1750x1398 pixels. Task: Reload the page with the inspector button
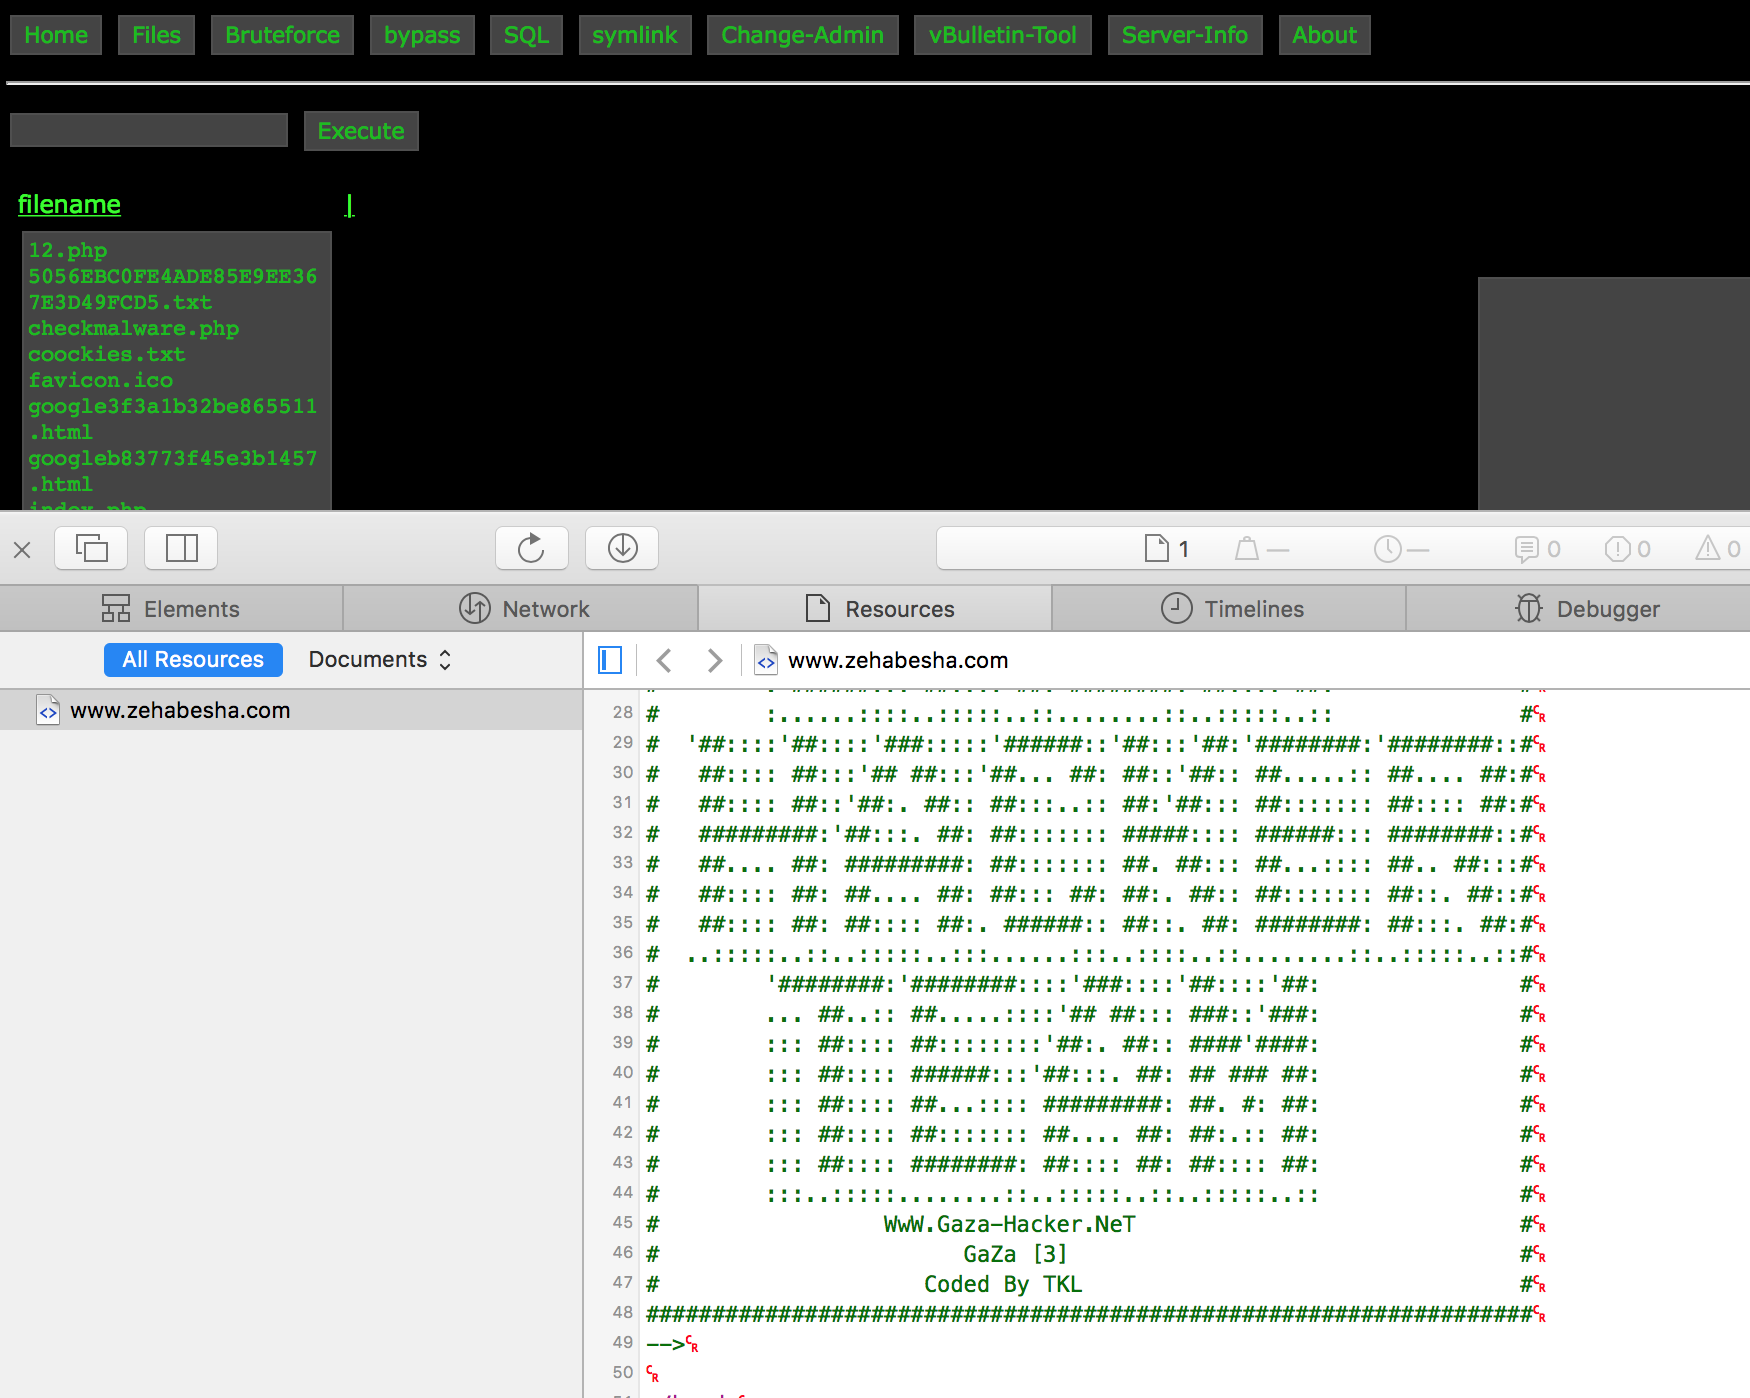point(531,548)
